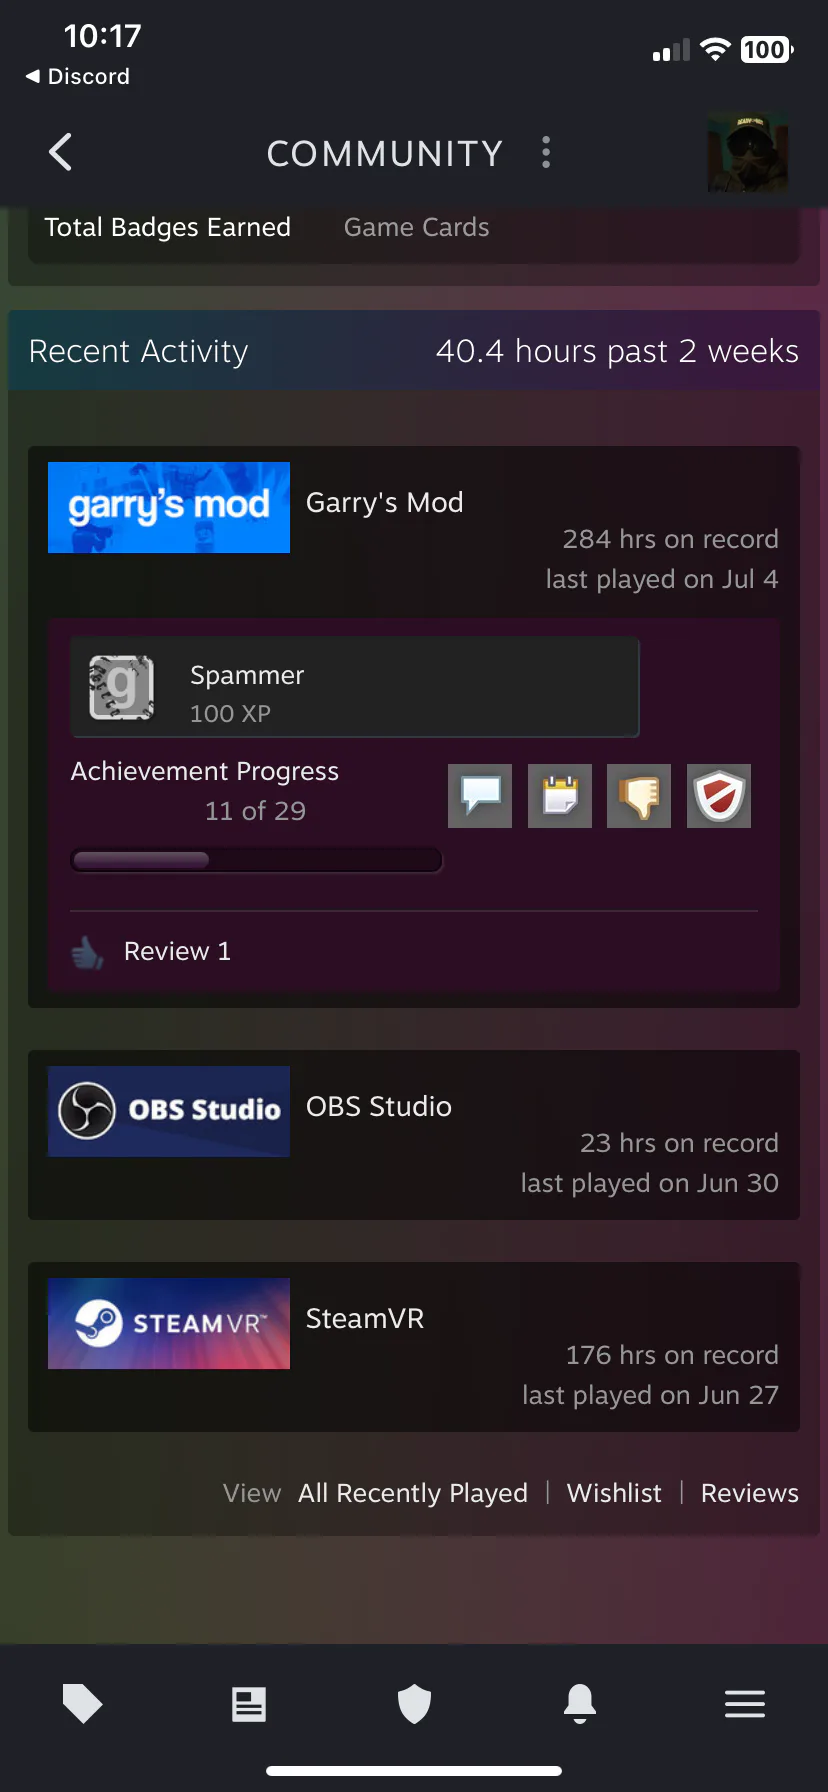Image resolution: width=828 pixels, height=1792 pixels.
Task: Open the Store tag icon in bottom bar
Action: (83, 1703)
